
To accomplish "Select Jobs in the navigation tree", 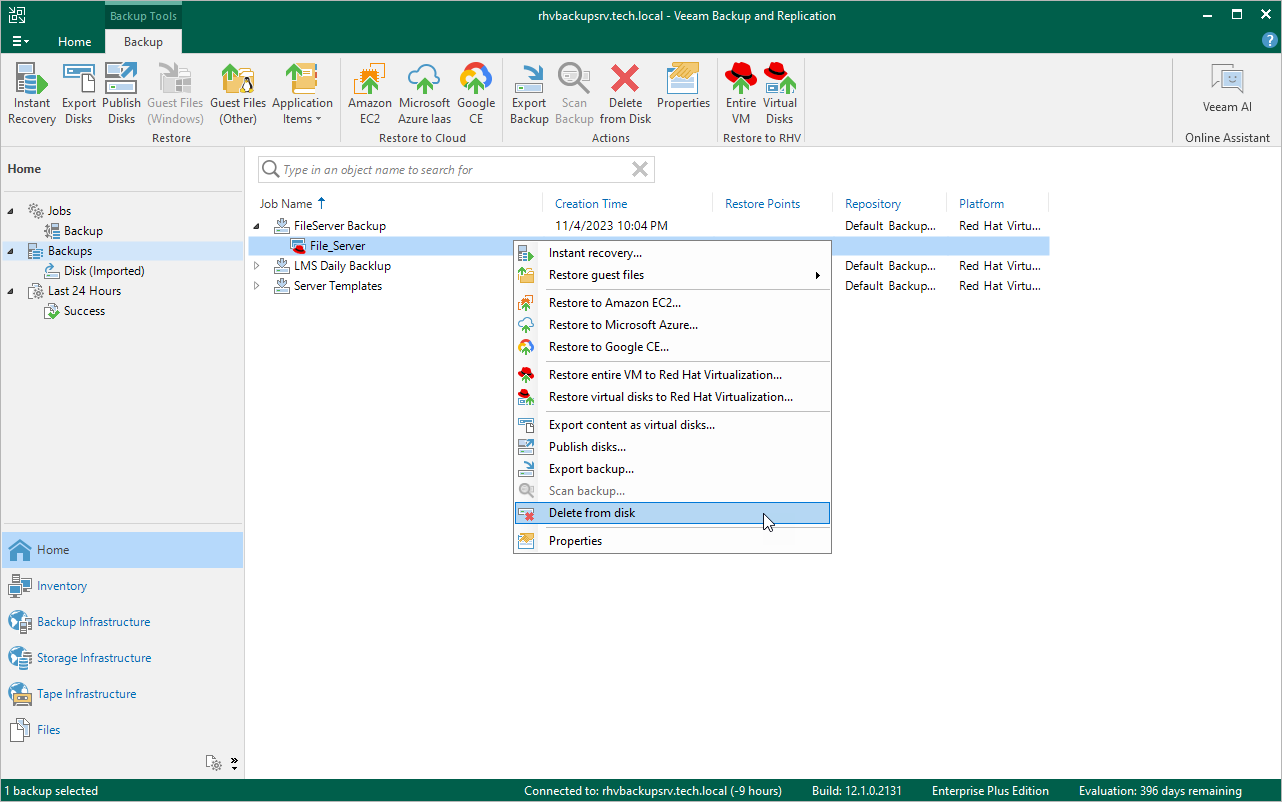I will click(x=59, y=211).
